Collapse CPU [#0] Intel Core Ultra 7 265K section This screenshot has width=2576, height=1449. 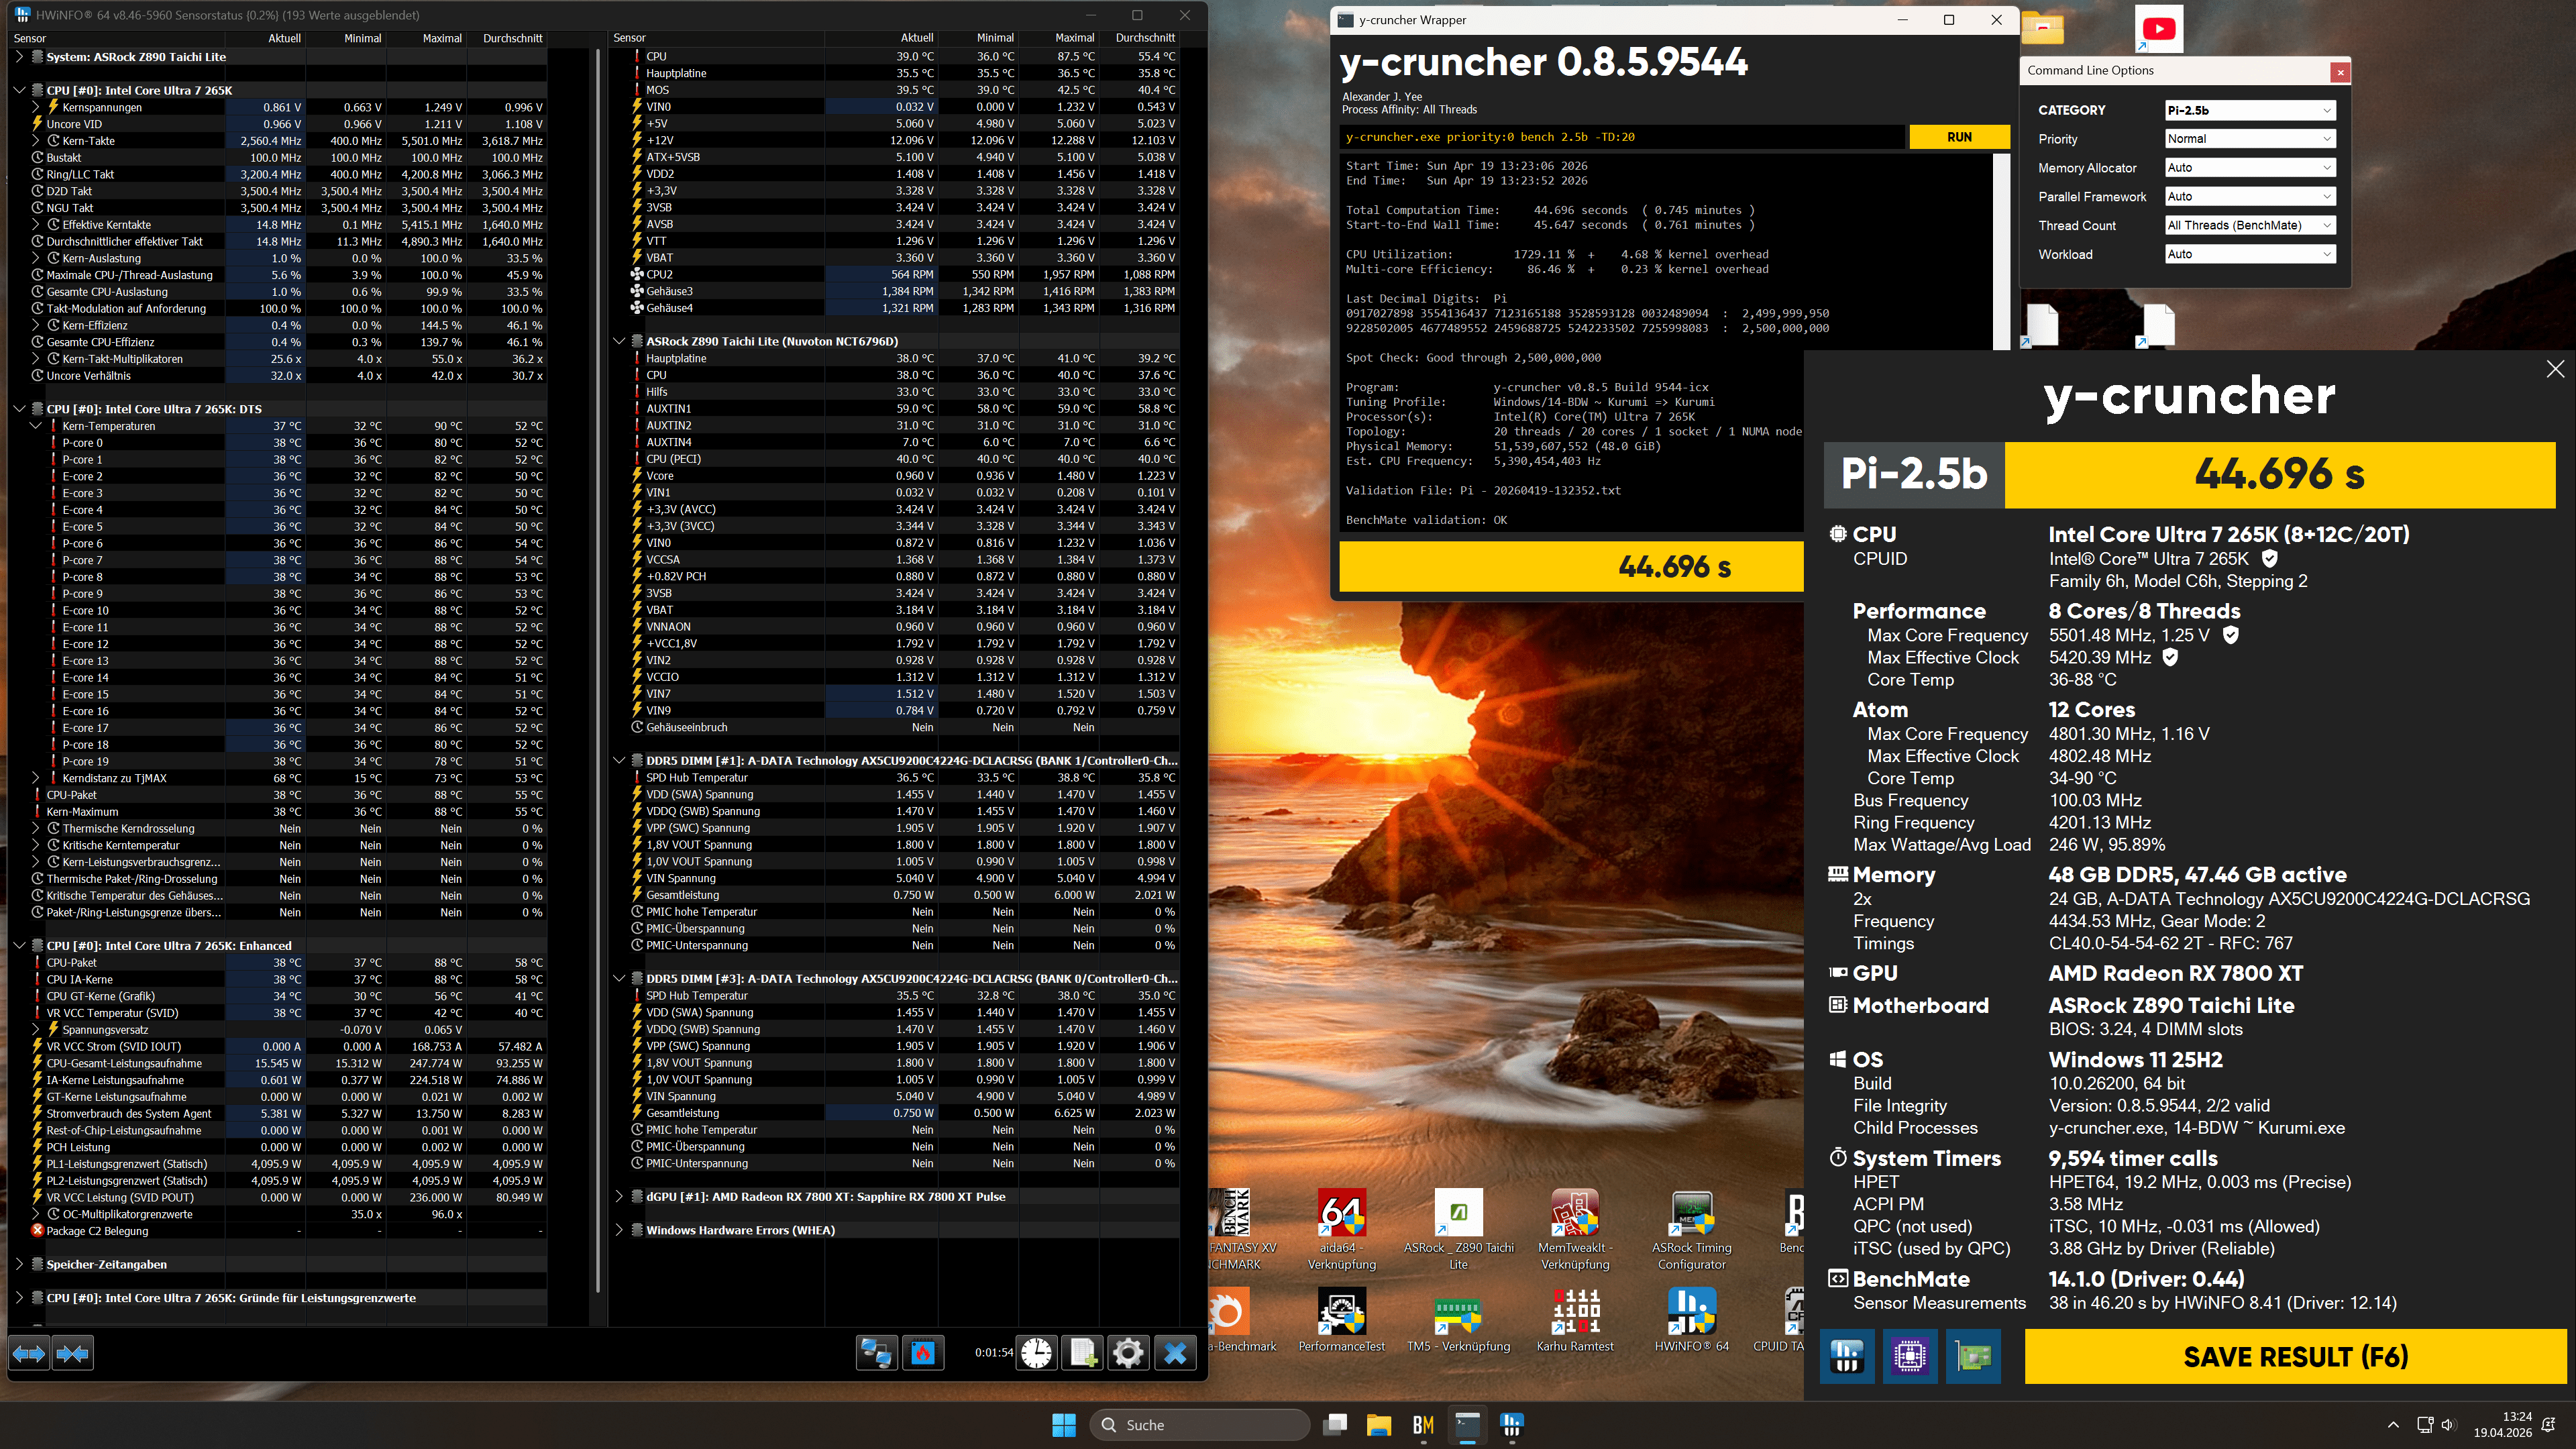tap(19, 90)
